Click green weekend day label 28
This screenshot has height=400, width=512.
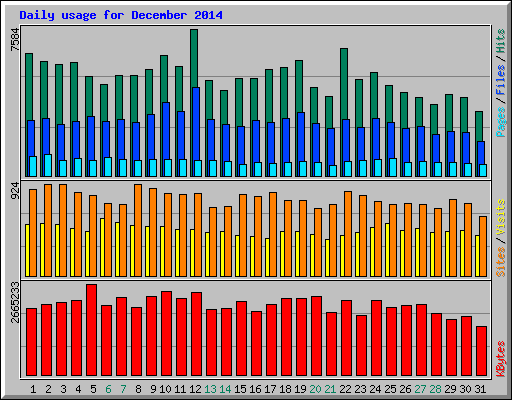point(435,389)
